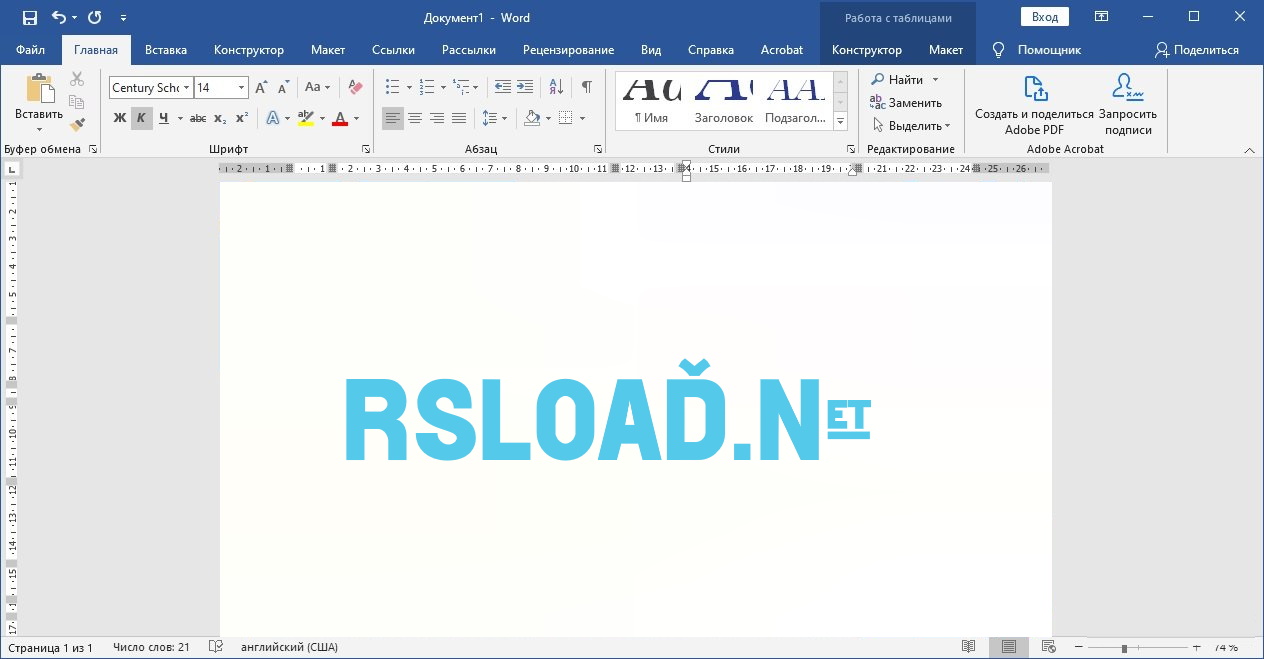Click the Поделиться share button
1264x659 pixels.
[1196, 50]
